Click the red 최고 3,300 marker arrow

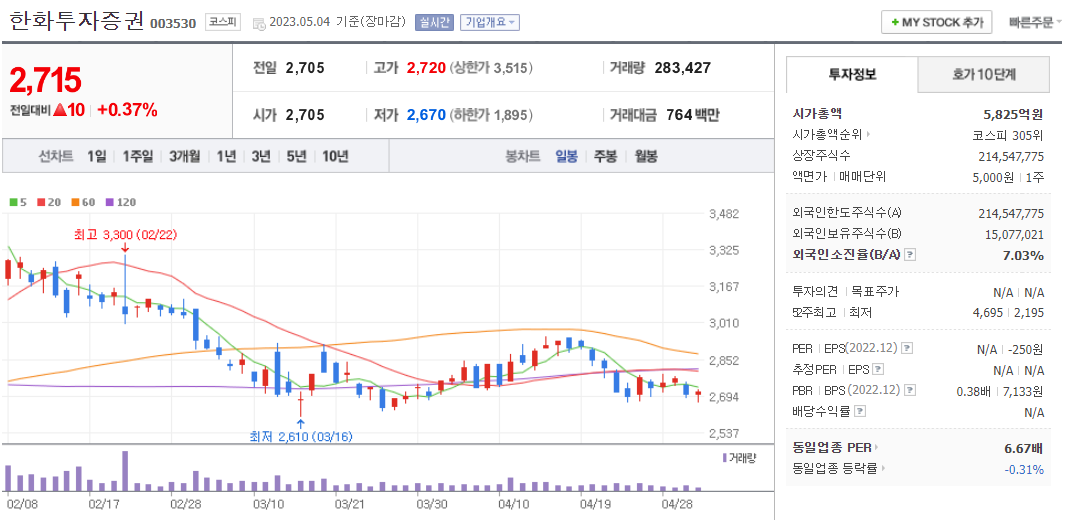coord(125,248)
